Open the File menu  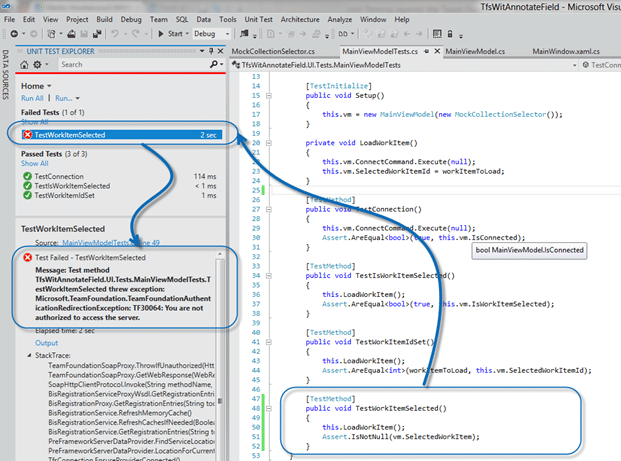(x=10, y=19)
